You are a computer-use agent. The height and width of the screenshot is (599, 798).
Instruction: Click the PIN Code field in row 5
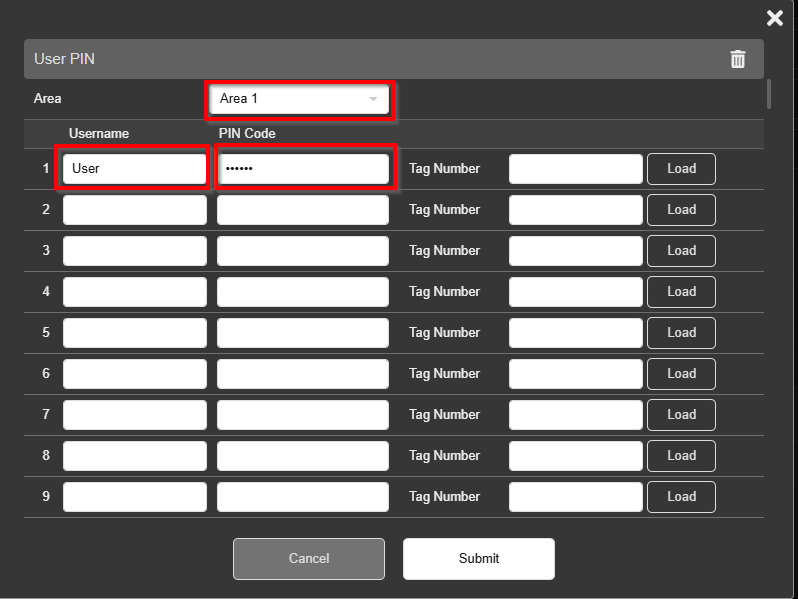(x=303, y=333)
